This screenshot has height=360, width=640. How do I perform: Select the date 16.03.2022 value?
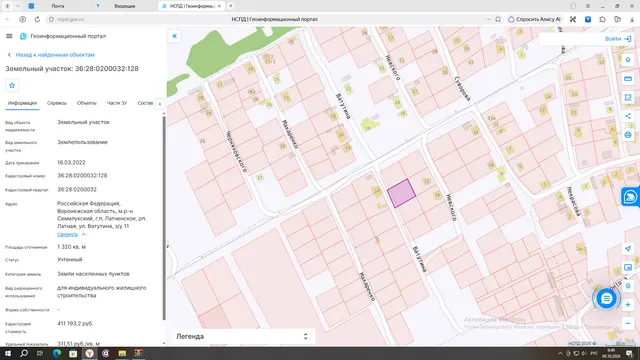click(71, 162)
